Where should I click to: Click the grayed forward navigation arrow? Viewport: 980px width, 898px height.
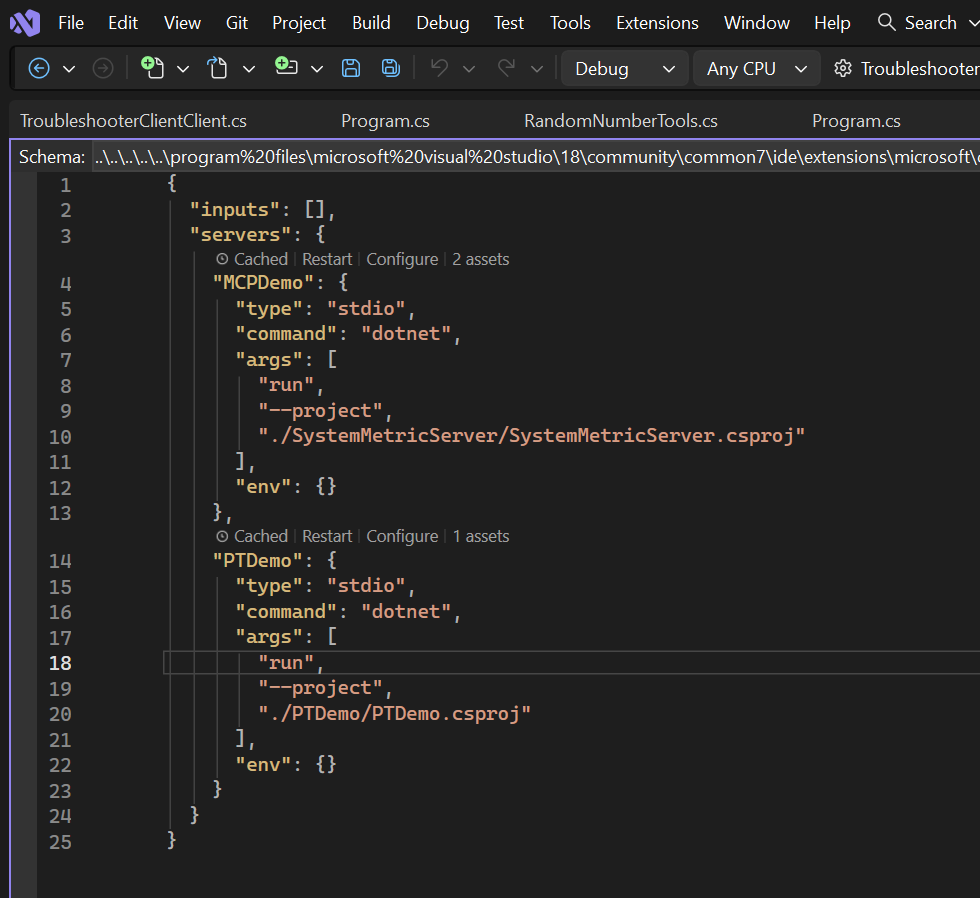point(102,69)
